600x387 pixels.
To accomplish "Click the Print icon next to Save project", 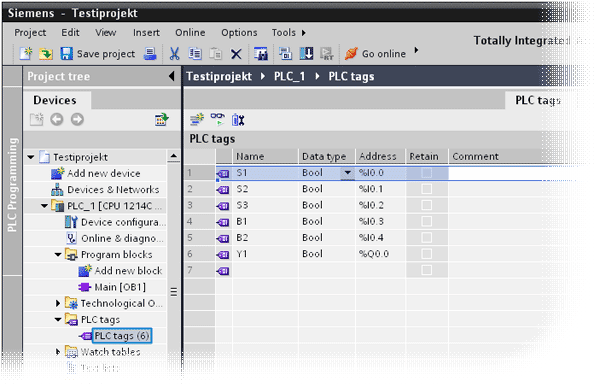I will (150, 54).
